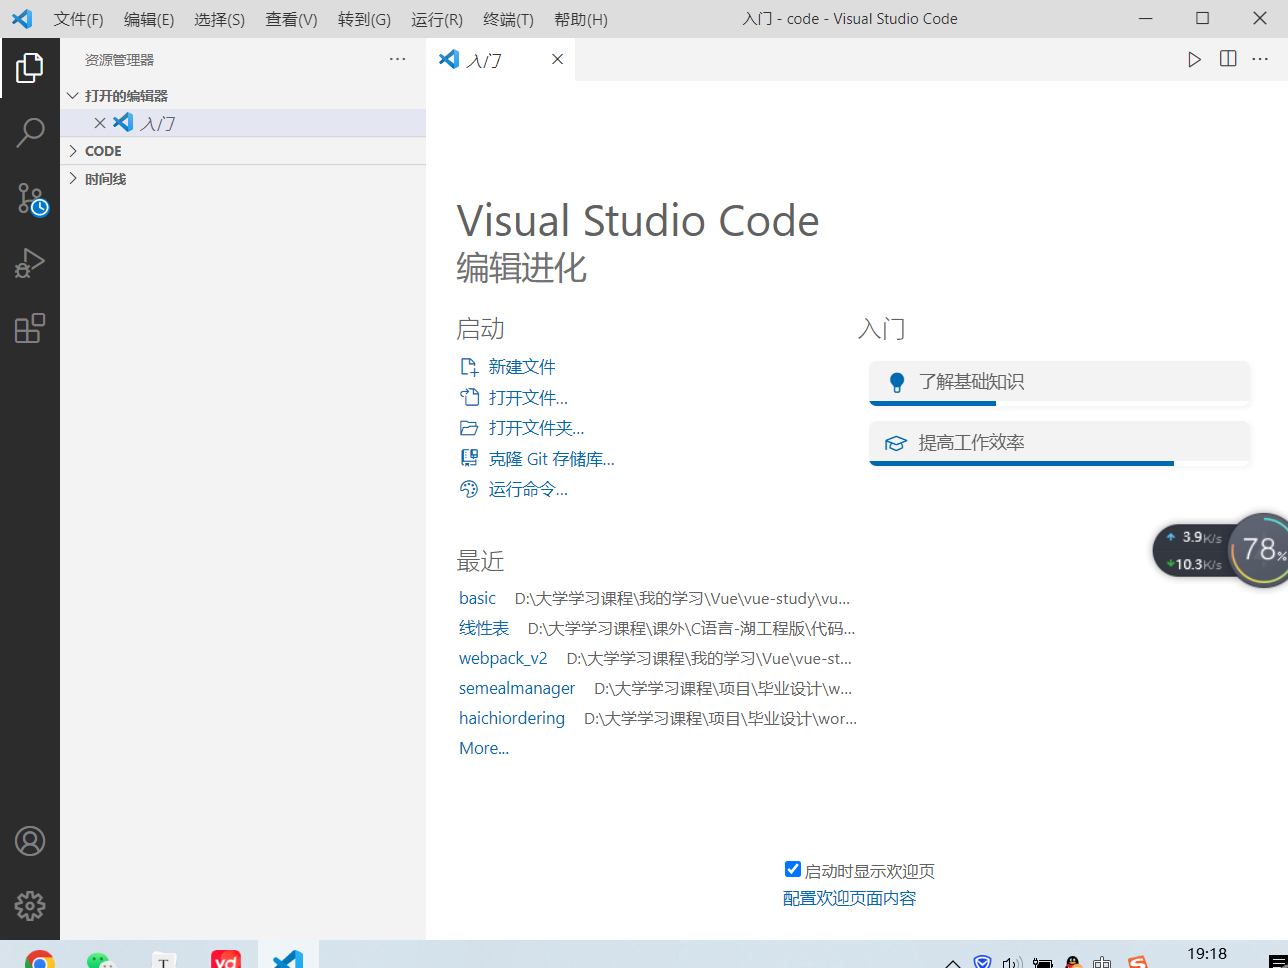
Task: Close 入门 in the open editors list
Action: pyautogui.click(x=99, y=123)
